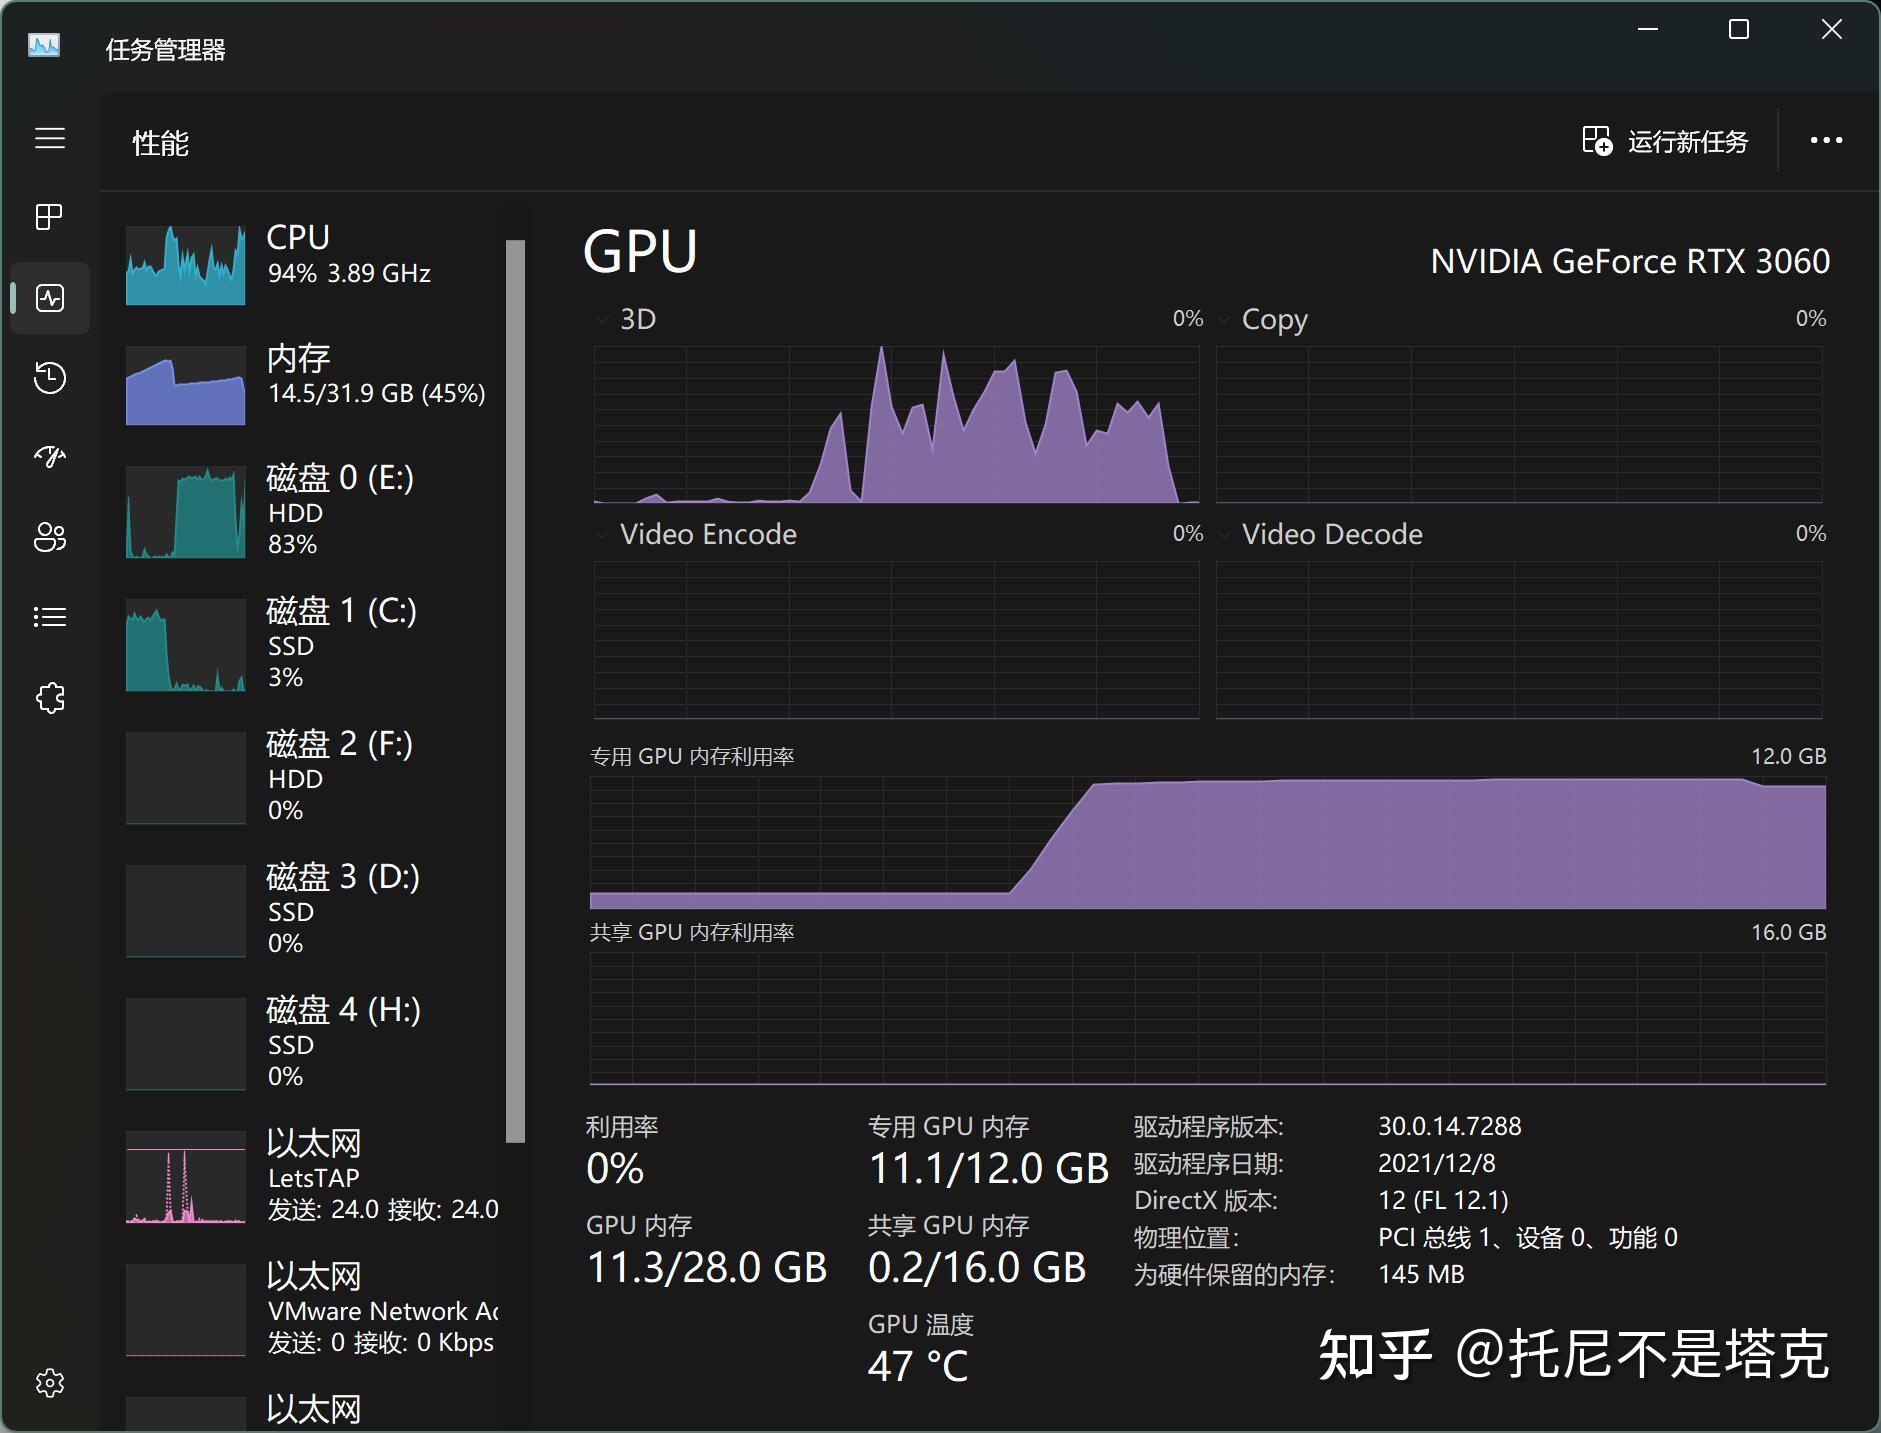Image resolution: width=1881 pixels, height=1433 pixels.
Task: Open the Processes page
Action: coord(49,216)
